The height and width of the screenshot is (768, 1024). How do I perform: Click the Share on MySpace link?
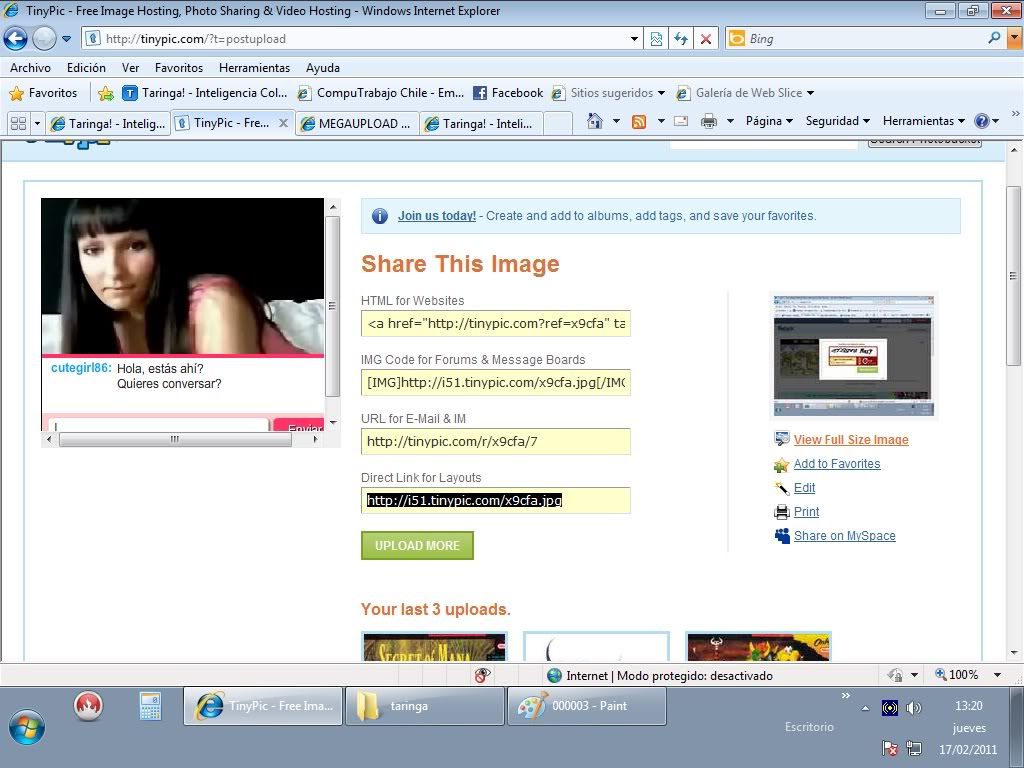pyautogui.click(x=844, y=536)
